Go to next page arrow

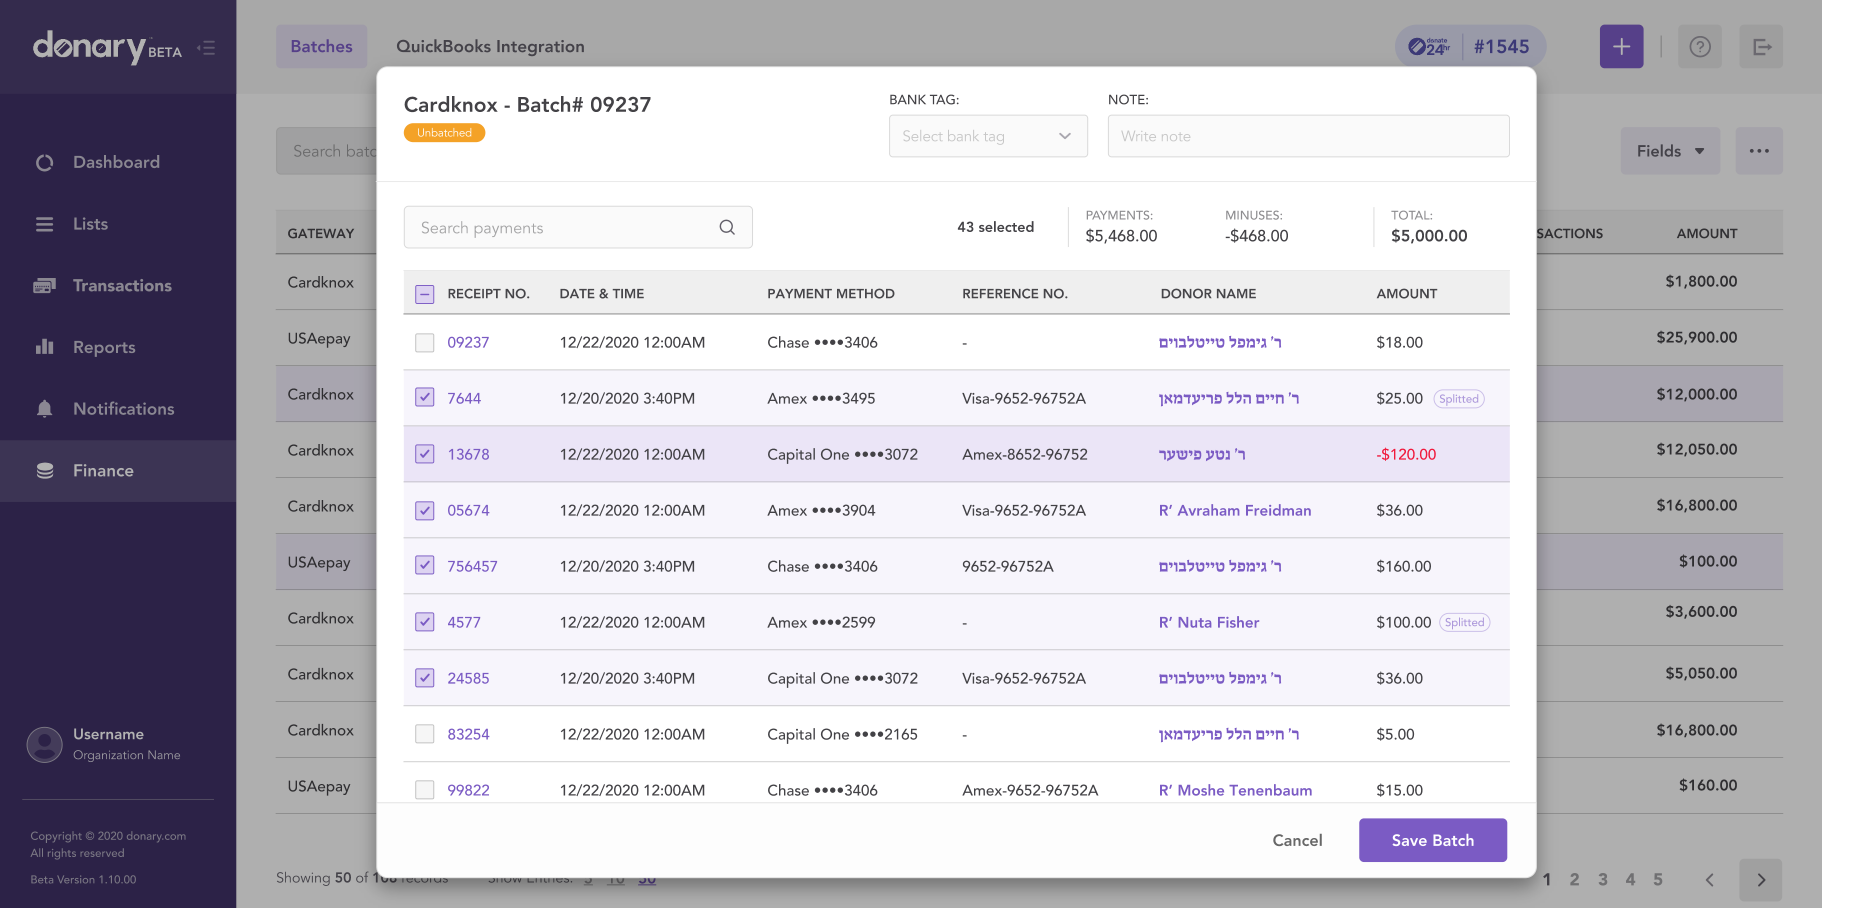pos(1761,880)
